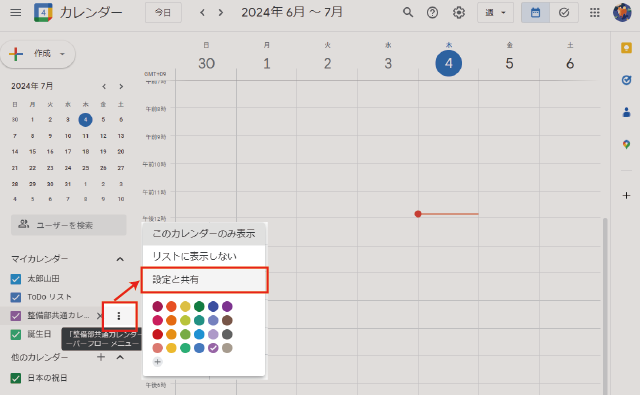Pick the dark green color swatch
Viewport: 640px width, 395px height.
[x=199, y=306]
